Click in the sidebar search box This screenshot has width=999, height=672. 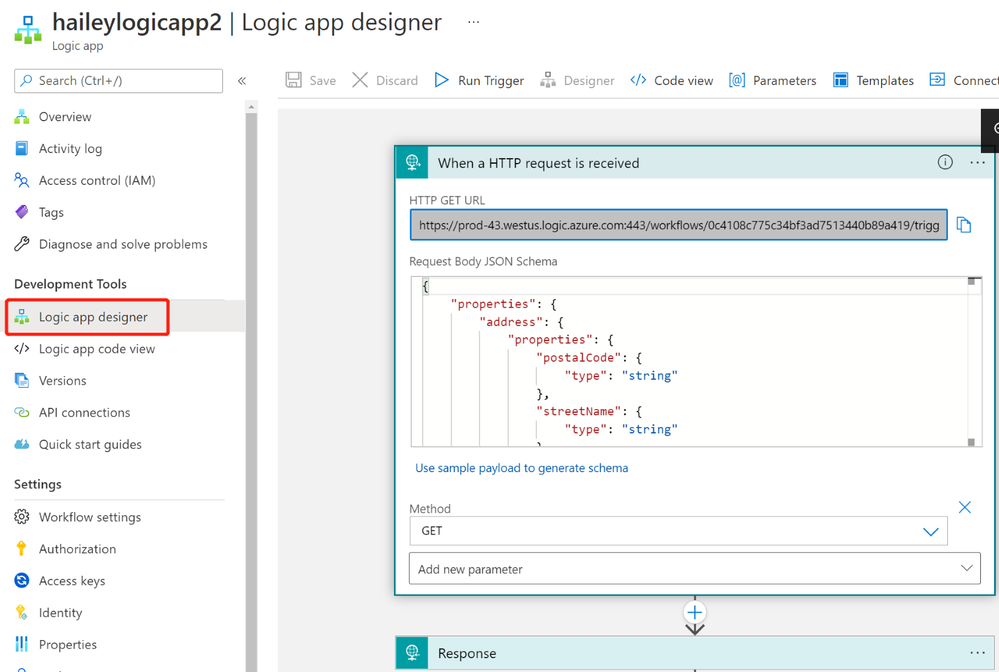(118, 81)
